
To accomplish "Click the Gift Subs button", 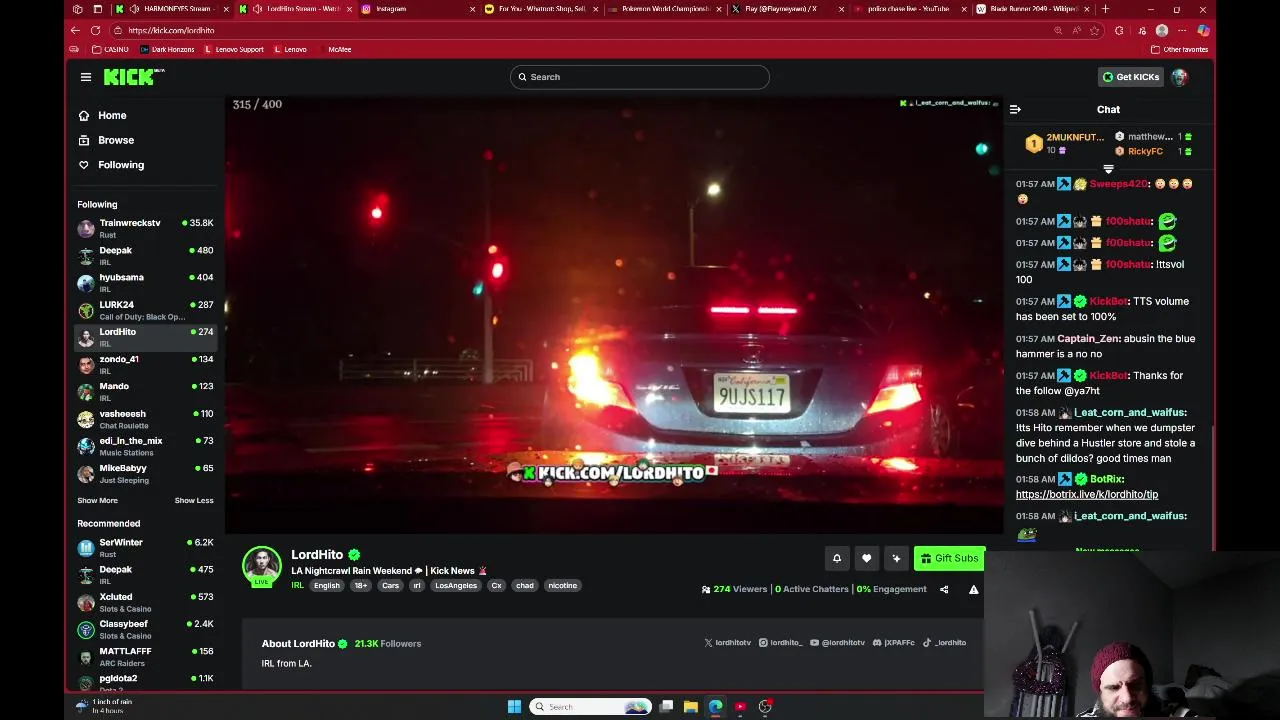I will pyautogui.click(x=949, y=558).
